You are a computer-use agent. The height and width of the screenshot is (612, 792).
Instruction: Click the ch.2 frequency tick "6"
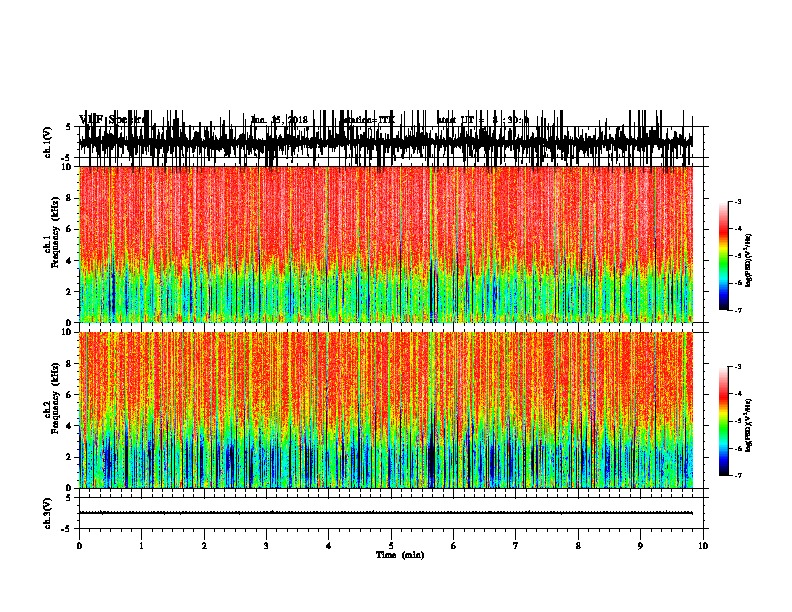[x=69, y=395]
